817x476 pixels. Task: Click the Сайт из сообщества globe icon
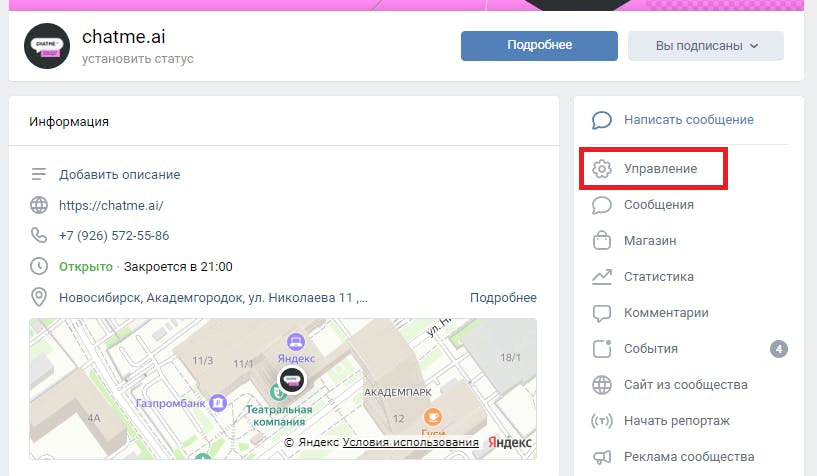(601, 385)
